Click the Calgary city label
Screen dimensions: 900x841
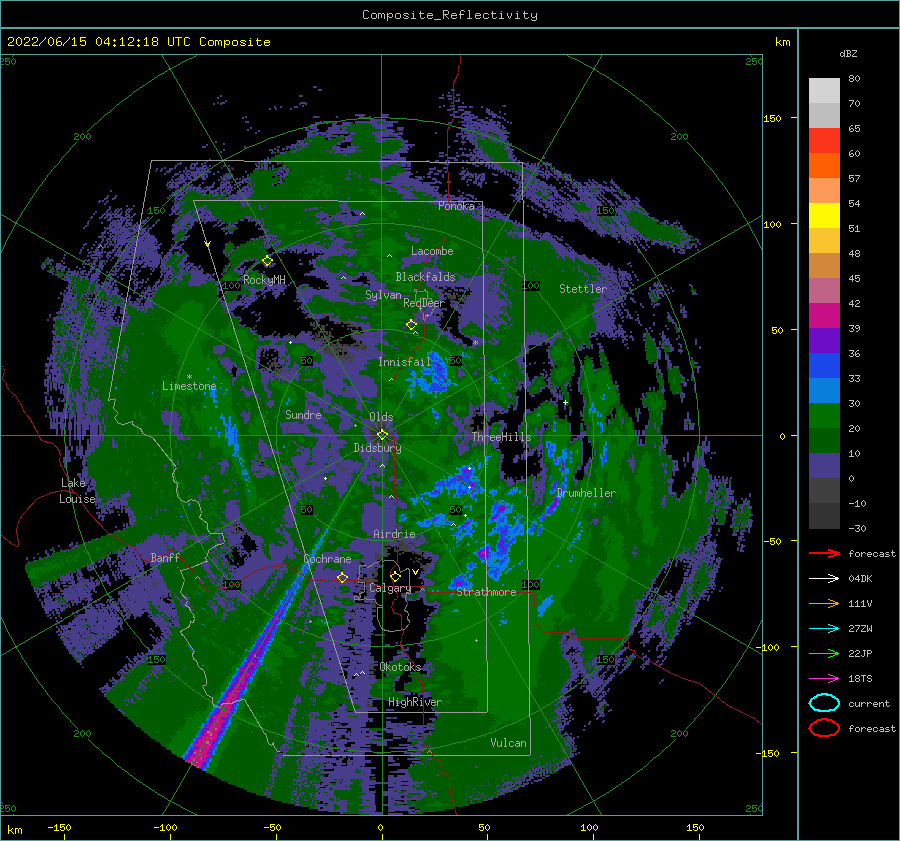[x=390, y=588]
